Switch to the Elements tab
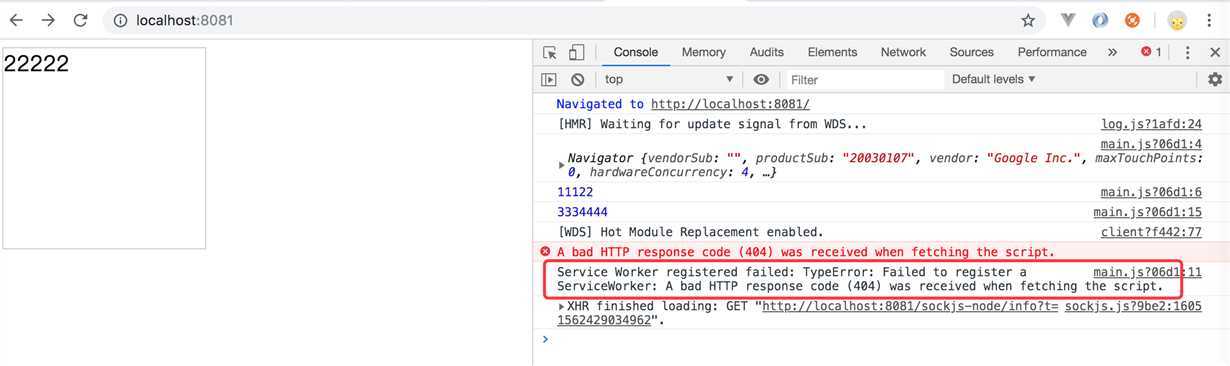Image resolution: width=1230 pixels, height=366 pixels. [x=832, y=52]
